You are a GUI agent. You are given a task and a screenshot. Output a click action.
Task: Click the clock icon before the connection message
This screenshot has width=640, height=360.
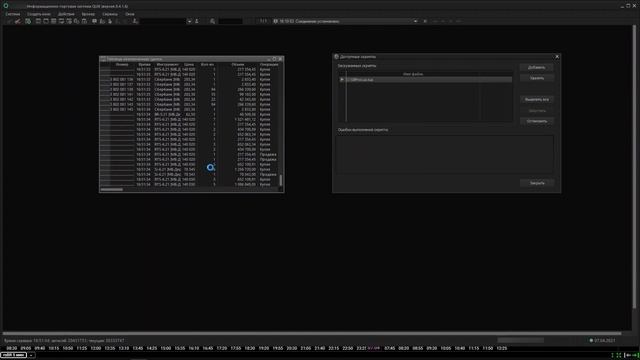(x=276, y=21)
